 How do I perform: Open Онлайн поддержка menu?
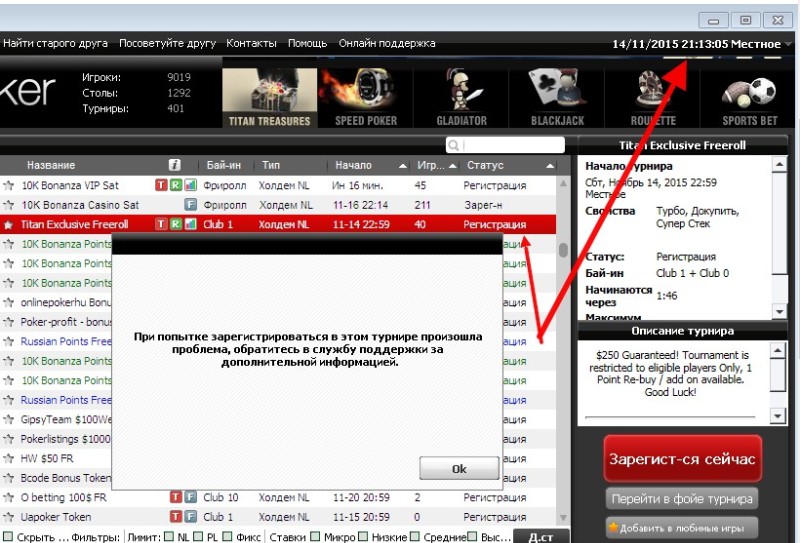click(x=387, y=43)
